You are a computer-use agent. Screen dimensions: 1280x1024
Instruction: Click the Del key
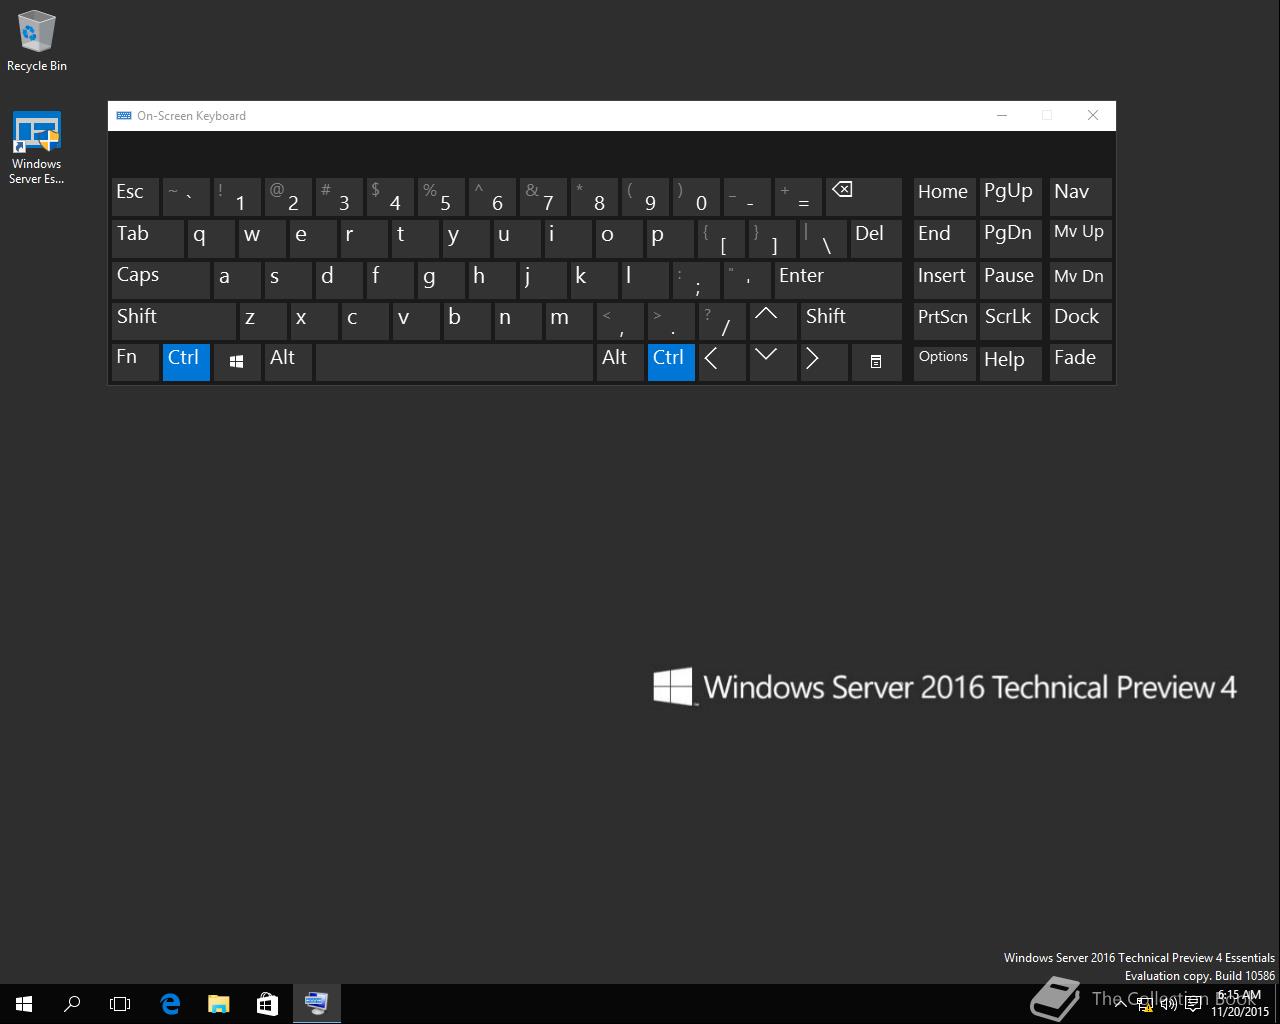click(876, 238)
